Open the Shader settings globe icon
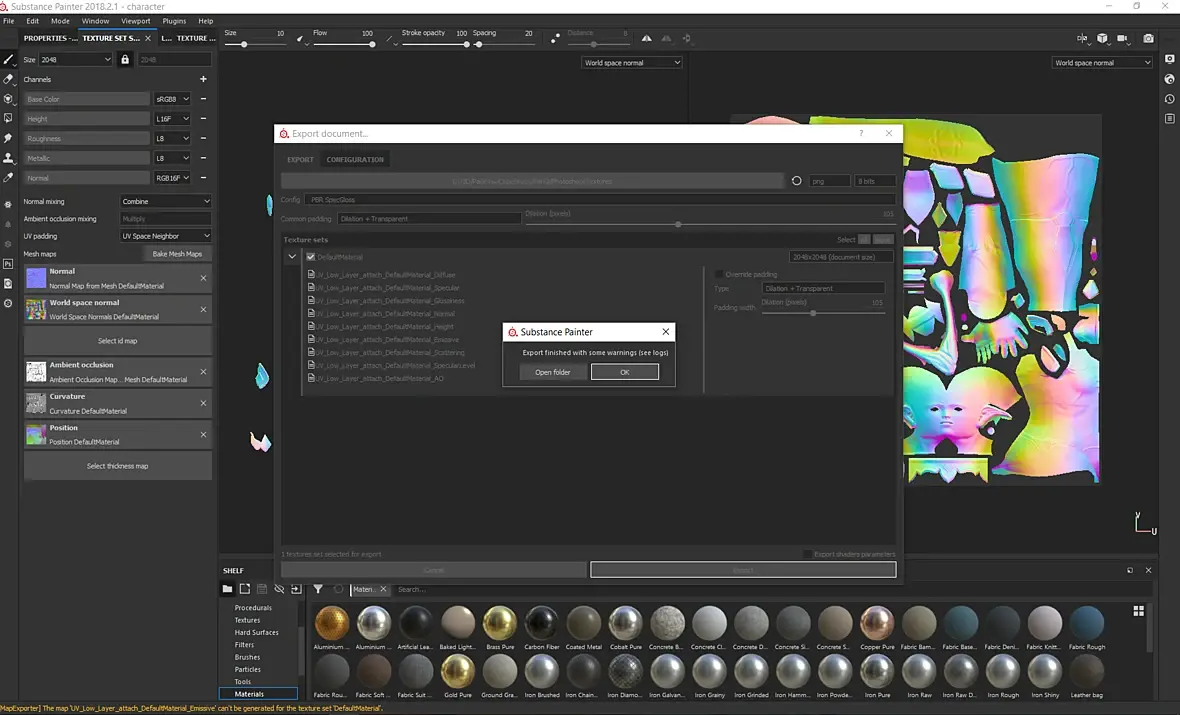 pos(1169,79)
